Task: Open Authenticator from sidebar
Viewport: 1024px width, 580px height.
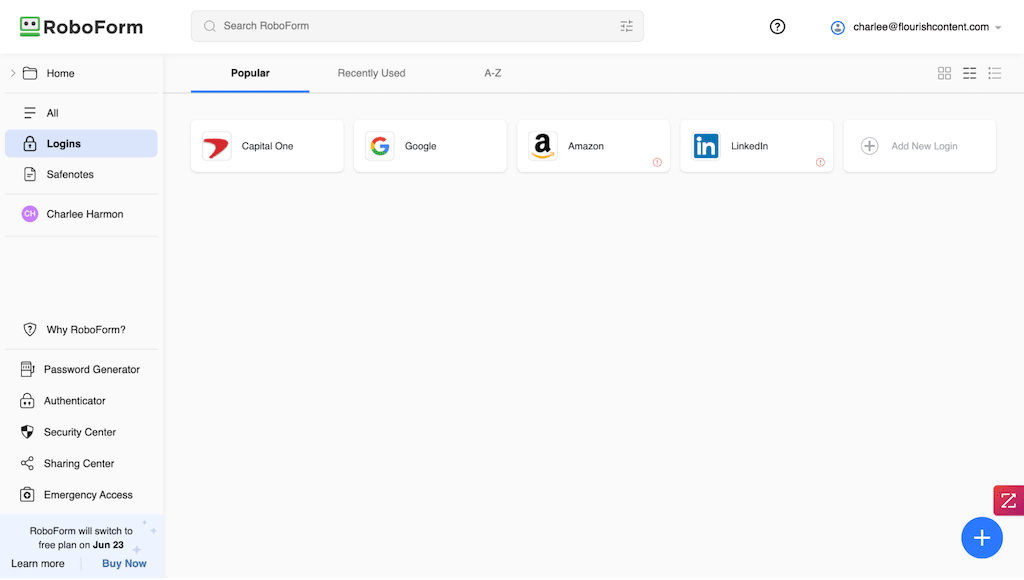Action: tap(74, 401)
